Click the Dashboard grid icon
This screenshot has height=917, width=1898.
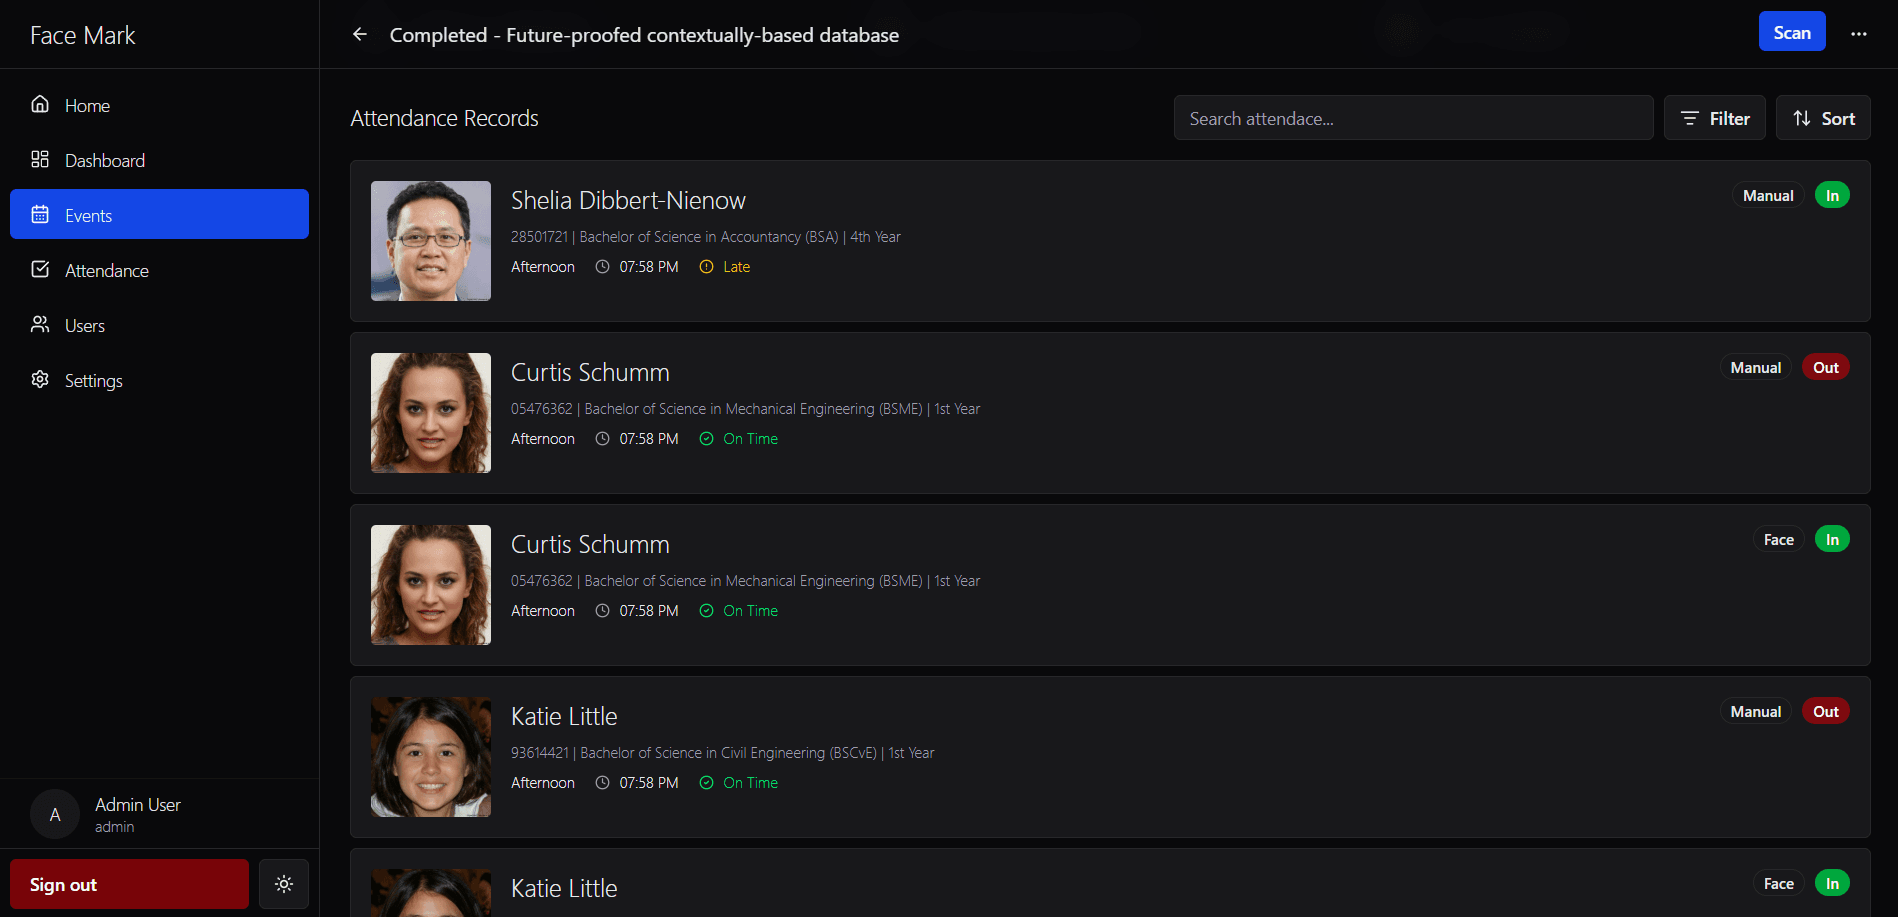coord(40,160)
